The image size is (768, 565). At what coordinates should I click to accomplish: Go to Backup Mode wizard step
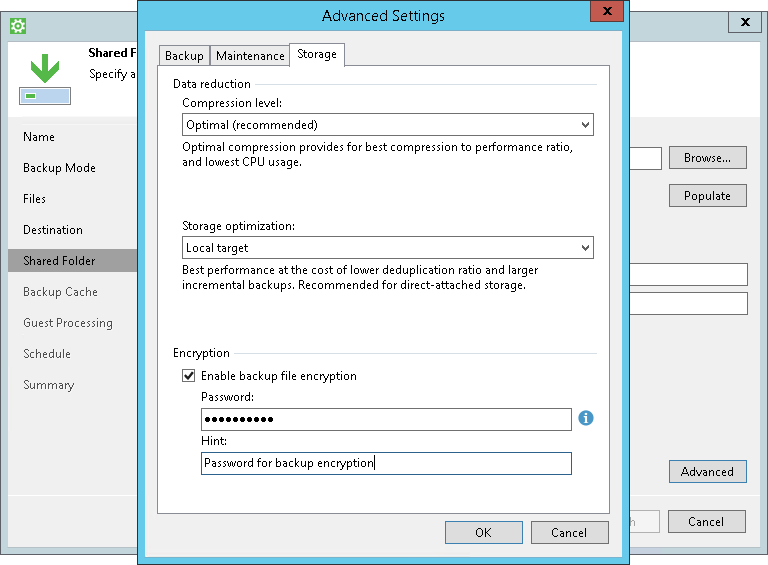point(59,168)
